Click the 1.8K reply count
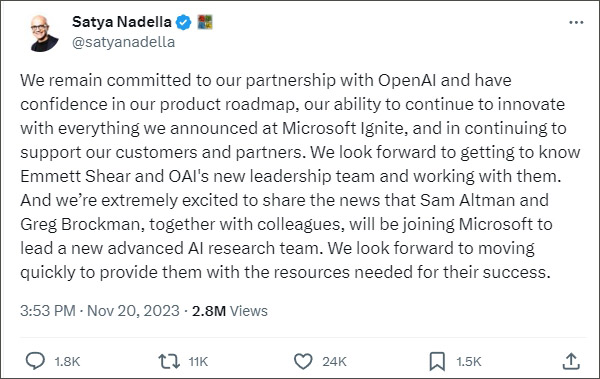Viewport: 600px width, 379px height. coord(67,361)
